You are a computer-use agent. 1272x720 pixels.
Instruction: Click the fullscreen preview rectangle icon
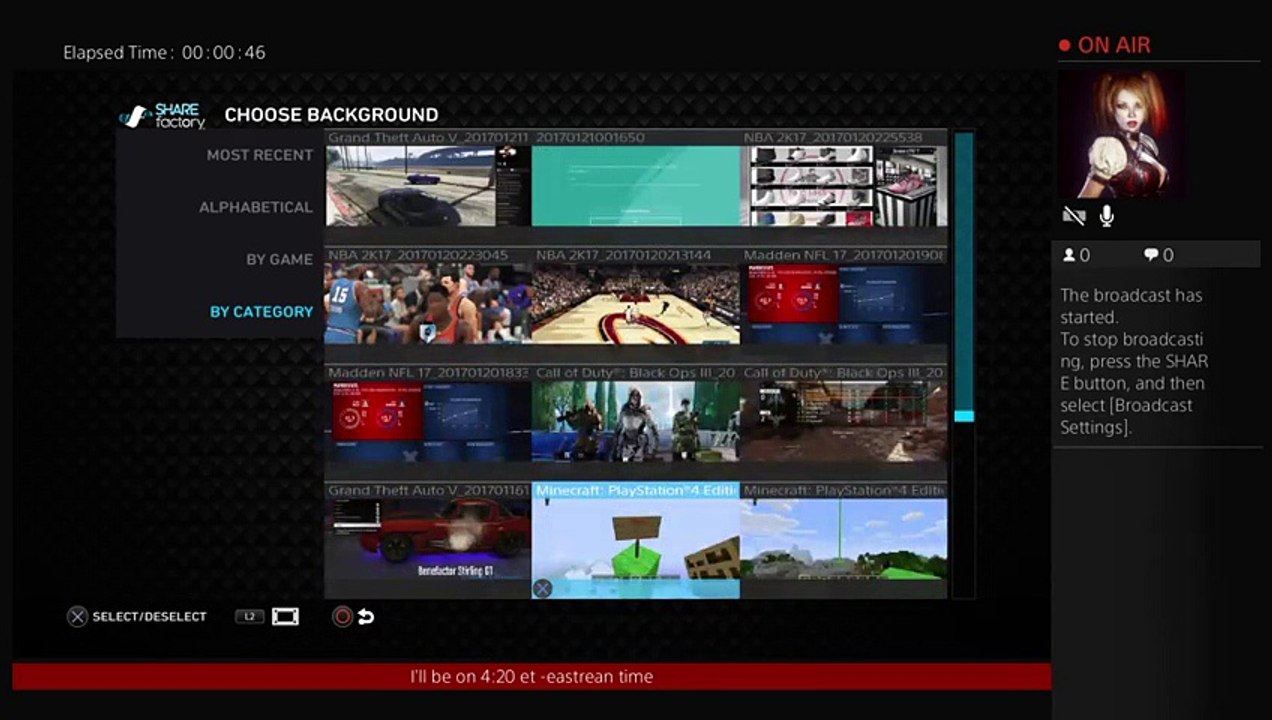click(285, 617)
